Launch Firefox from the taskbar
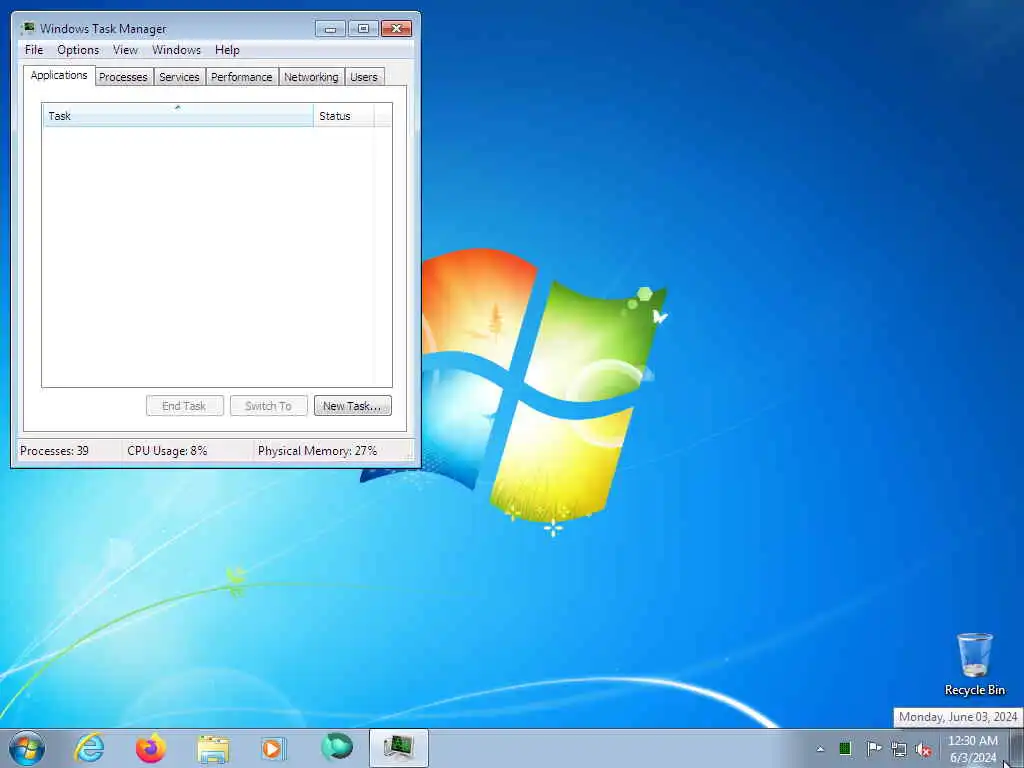The image size is (1024, 768). (x=151, y=748)
